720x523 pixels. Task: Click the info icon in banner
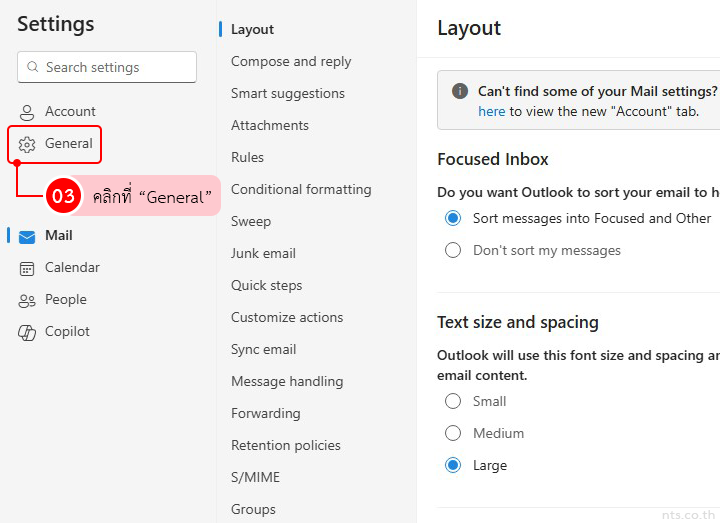460,91
